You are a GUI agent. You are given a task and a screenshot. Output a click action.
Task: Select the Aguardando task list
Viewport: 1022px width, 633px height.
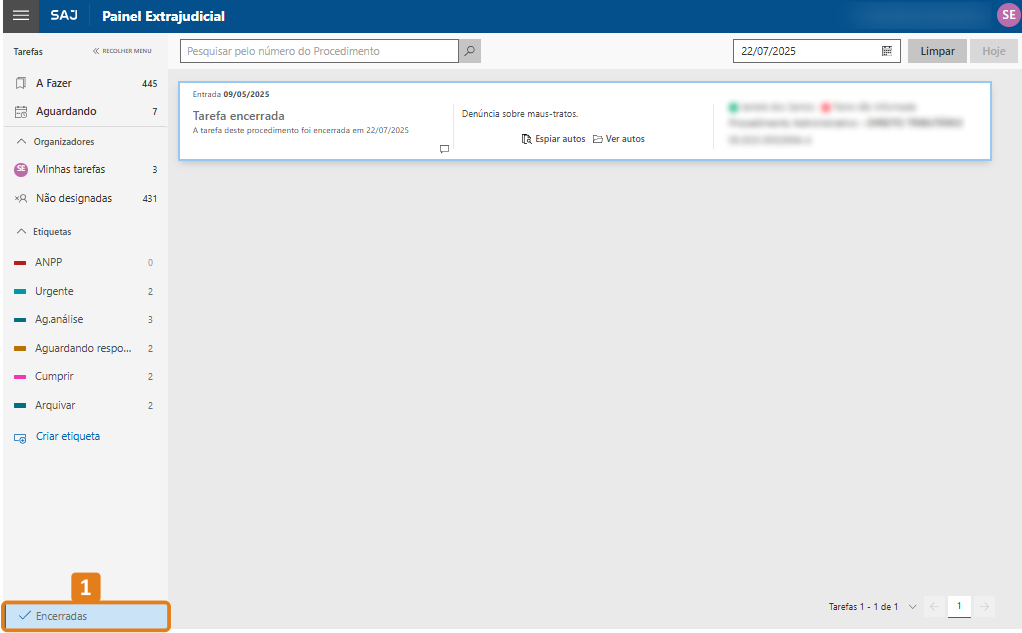tap(66, 111)
